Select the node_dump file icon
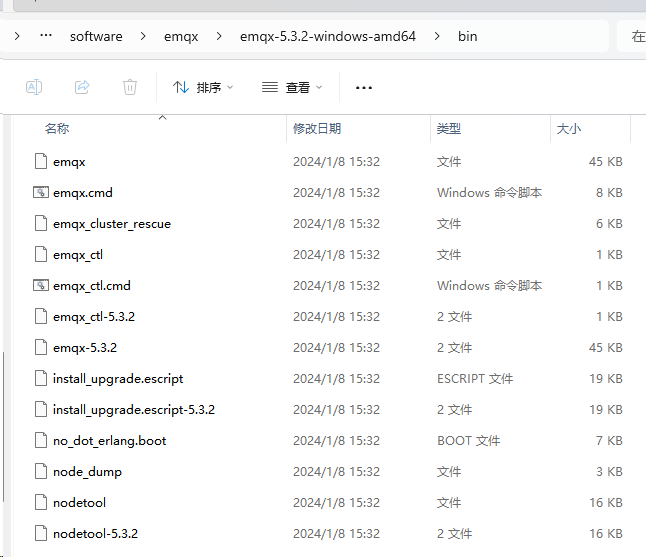The width and height of the screenshot is (646, 557). tap(41, 471)
